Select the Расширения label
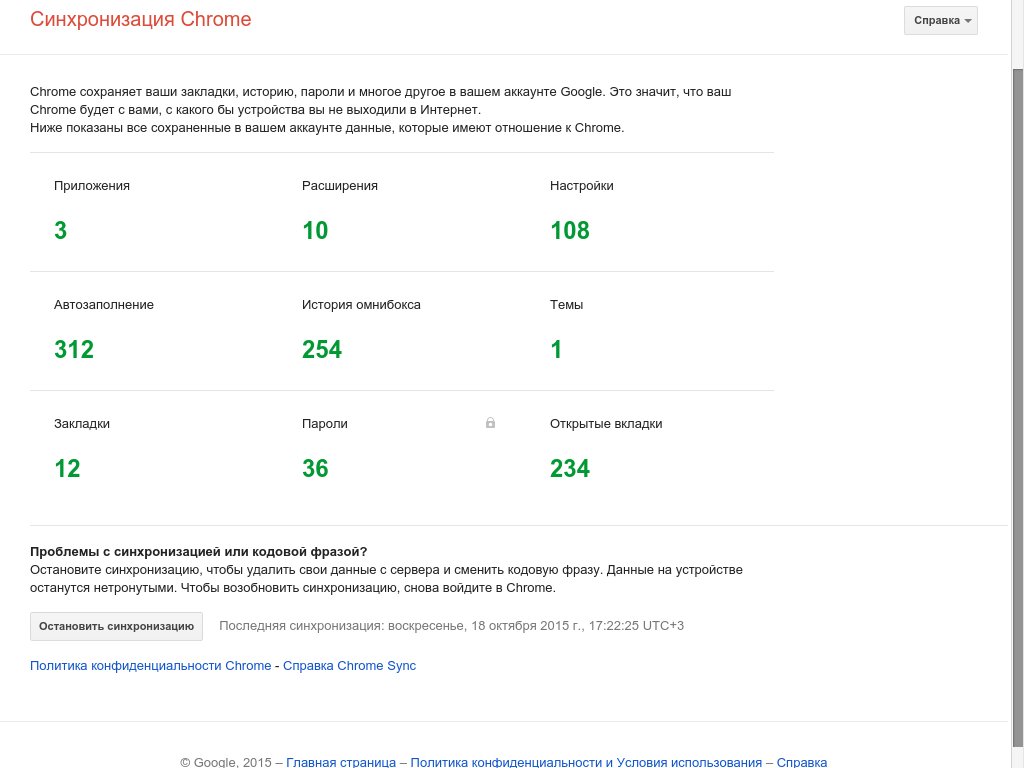 point(340,185)
